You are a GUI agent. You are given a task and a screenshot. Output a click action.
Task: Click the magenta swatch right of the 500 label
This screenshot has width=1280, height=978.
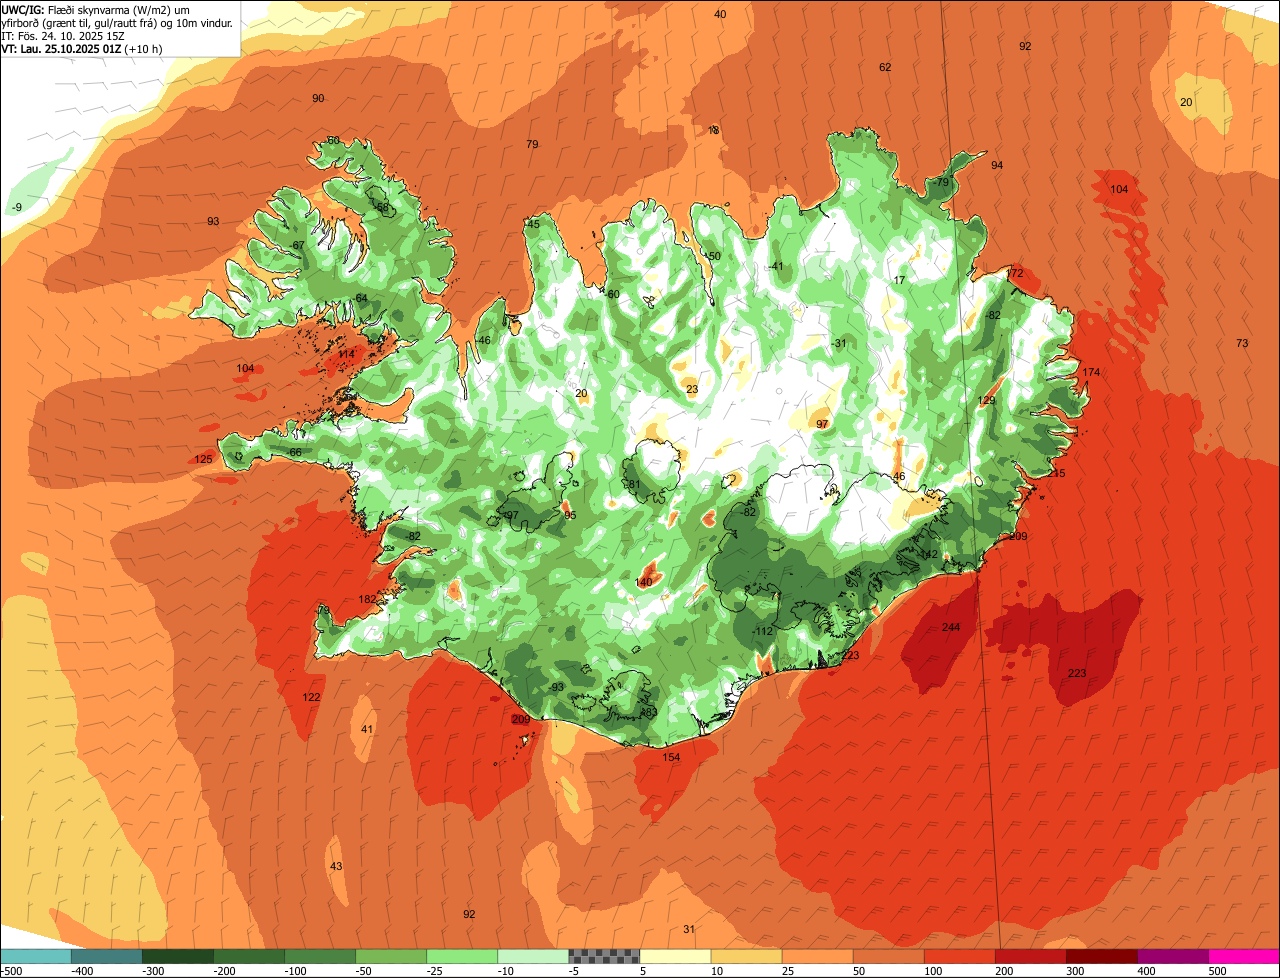1244,955
